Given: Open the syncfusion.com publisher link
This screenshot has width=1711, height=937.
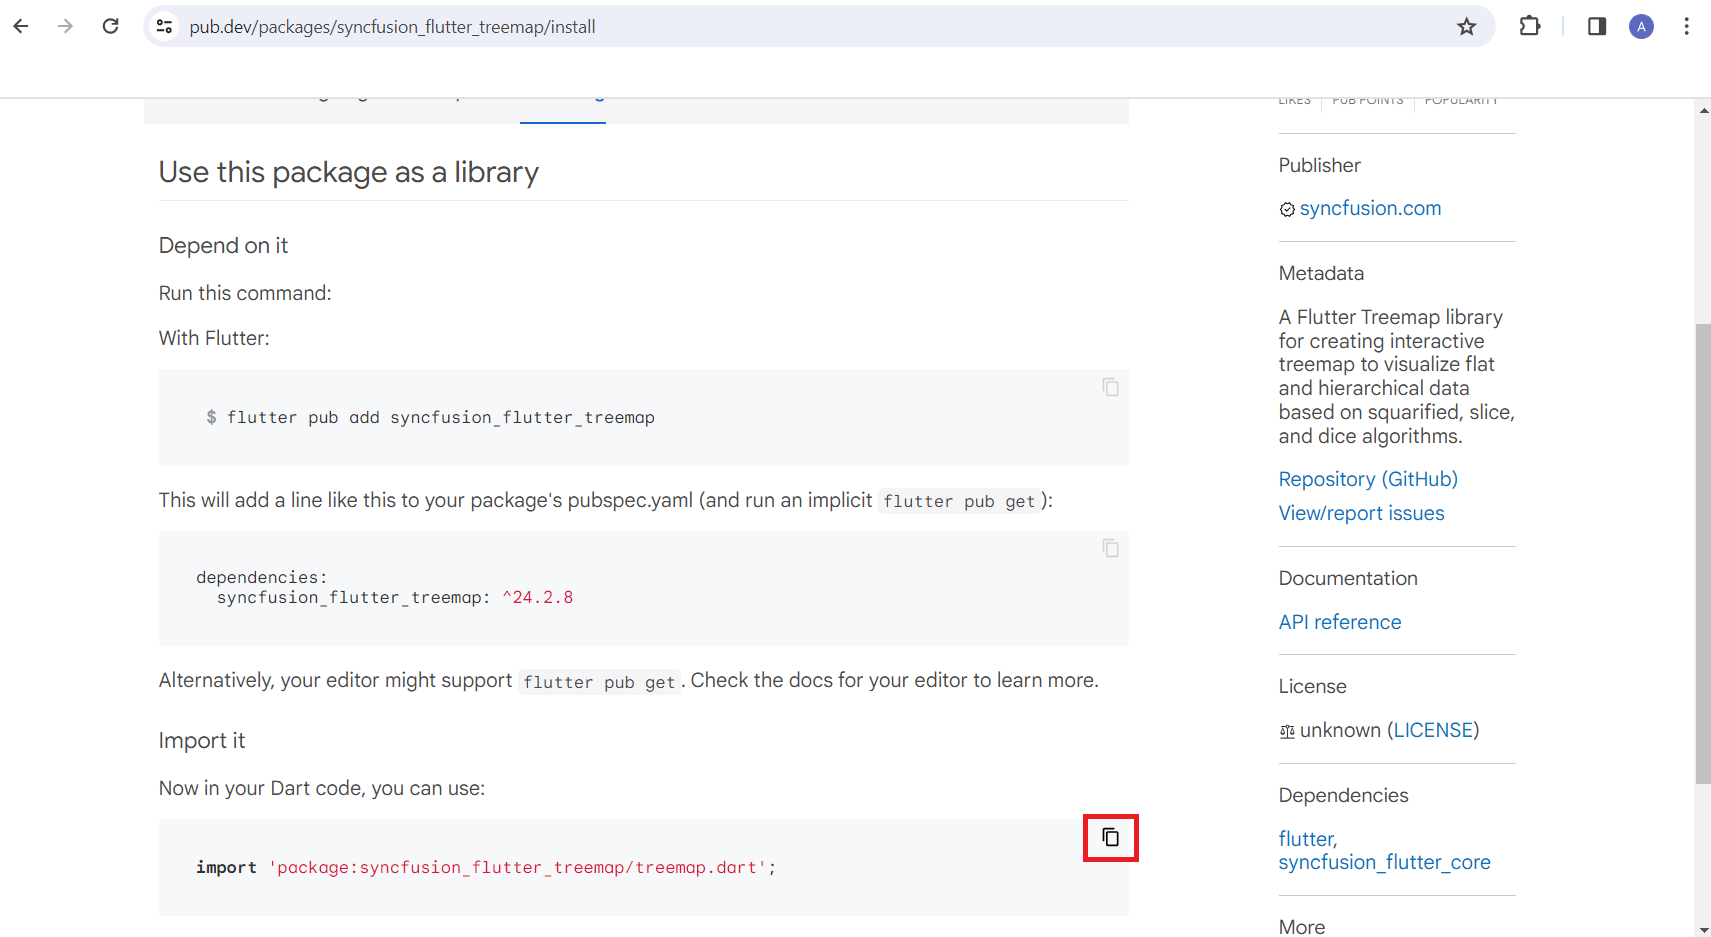Looking at the screenshot, I should pos(1370,208).
